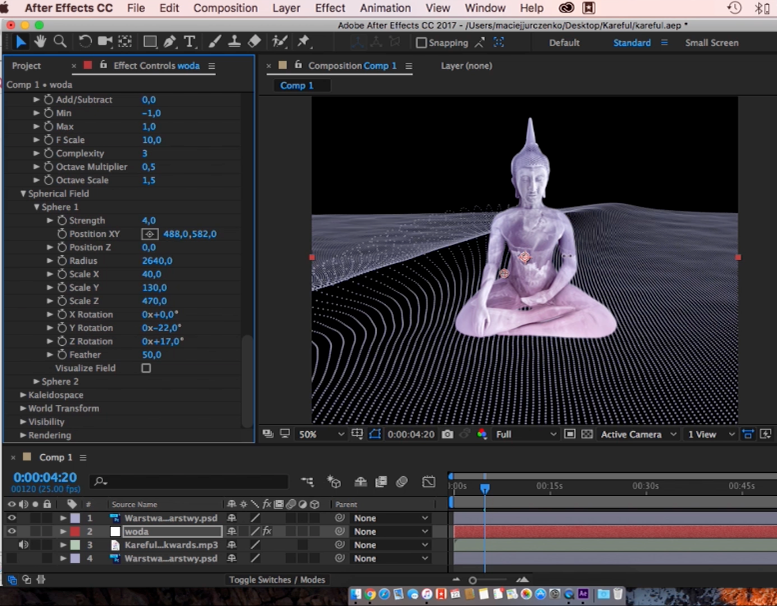Image resolution: width=777 pixels, height=606 pixels.
Task: Hide the woda layer eye
Action: pyautogui.click(x=11, y=531)
